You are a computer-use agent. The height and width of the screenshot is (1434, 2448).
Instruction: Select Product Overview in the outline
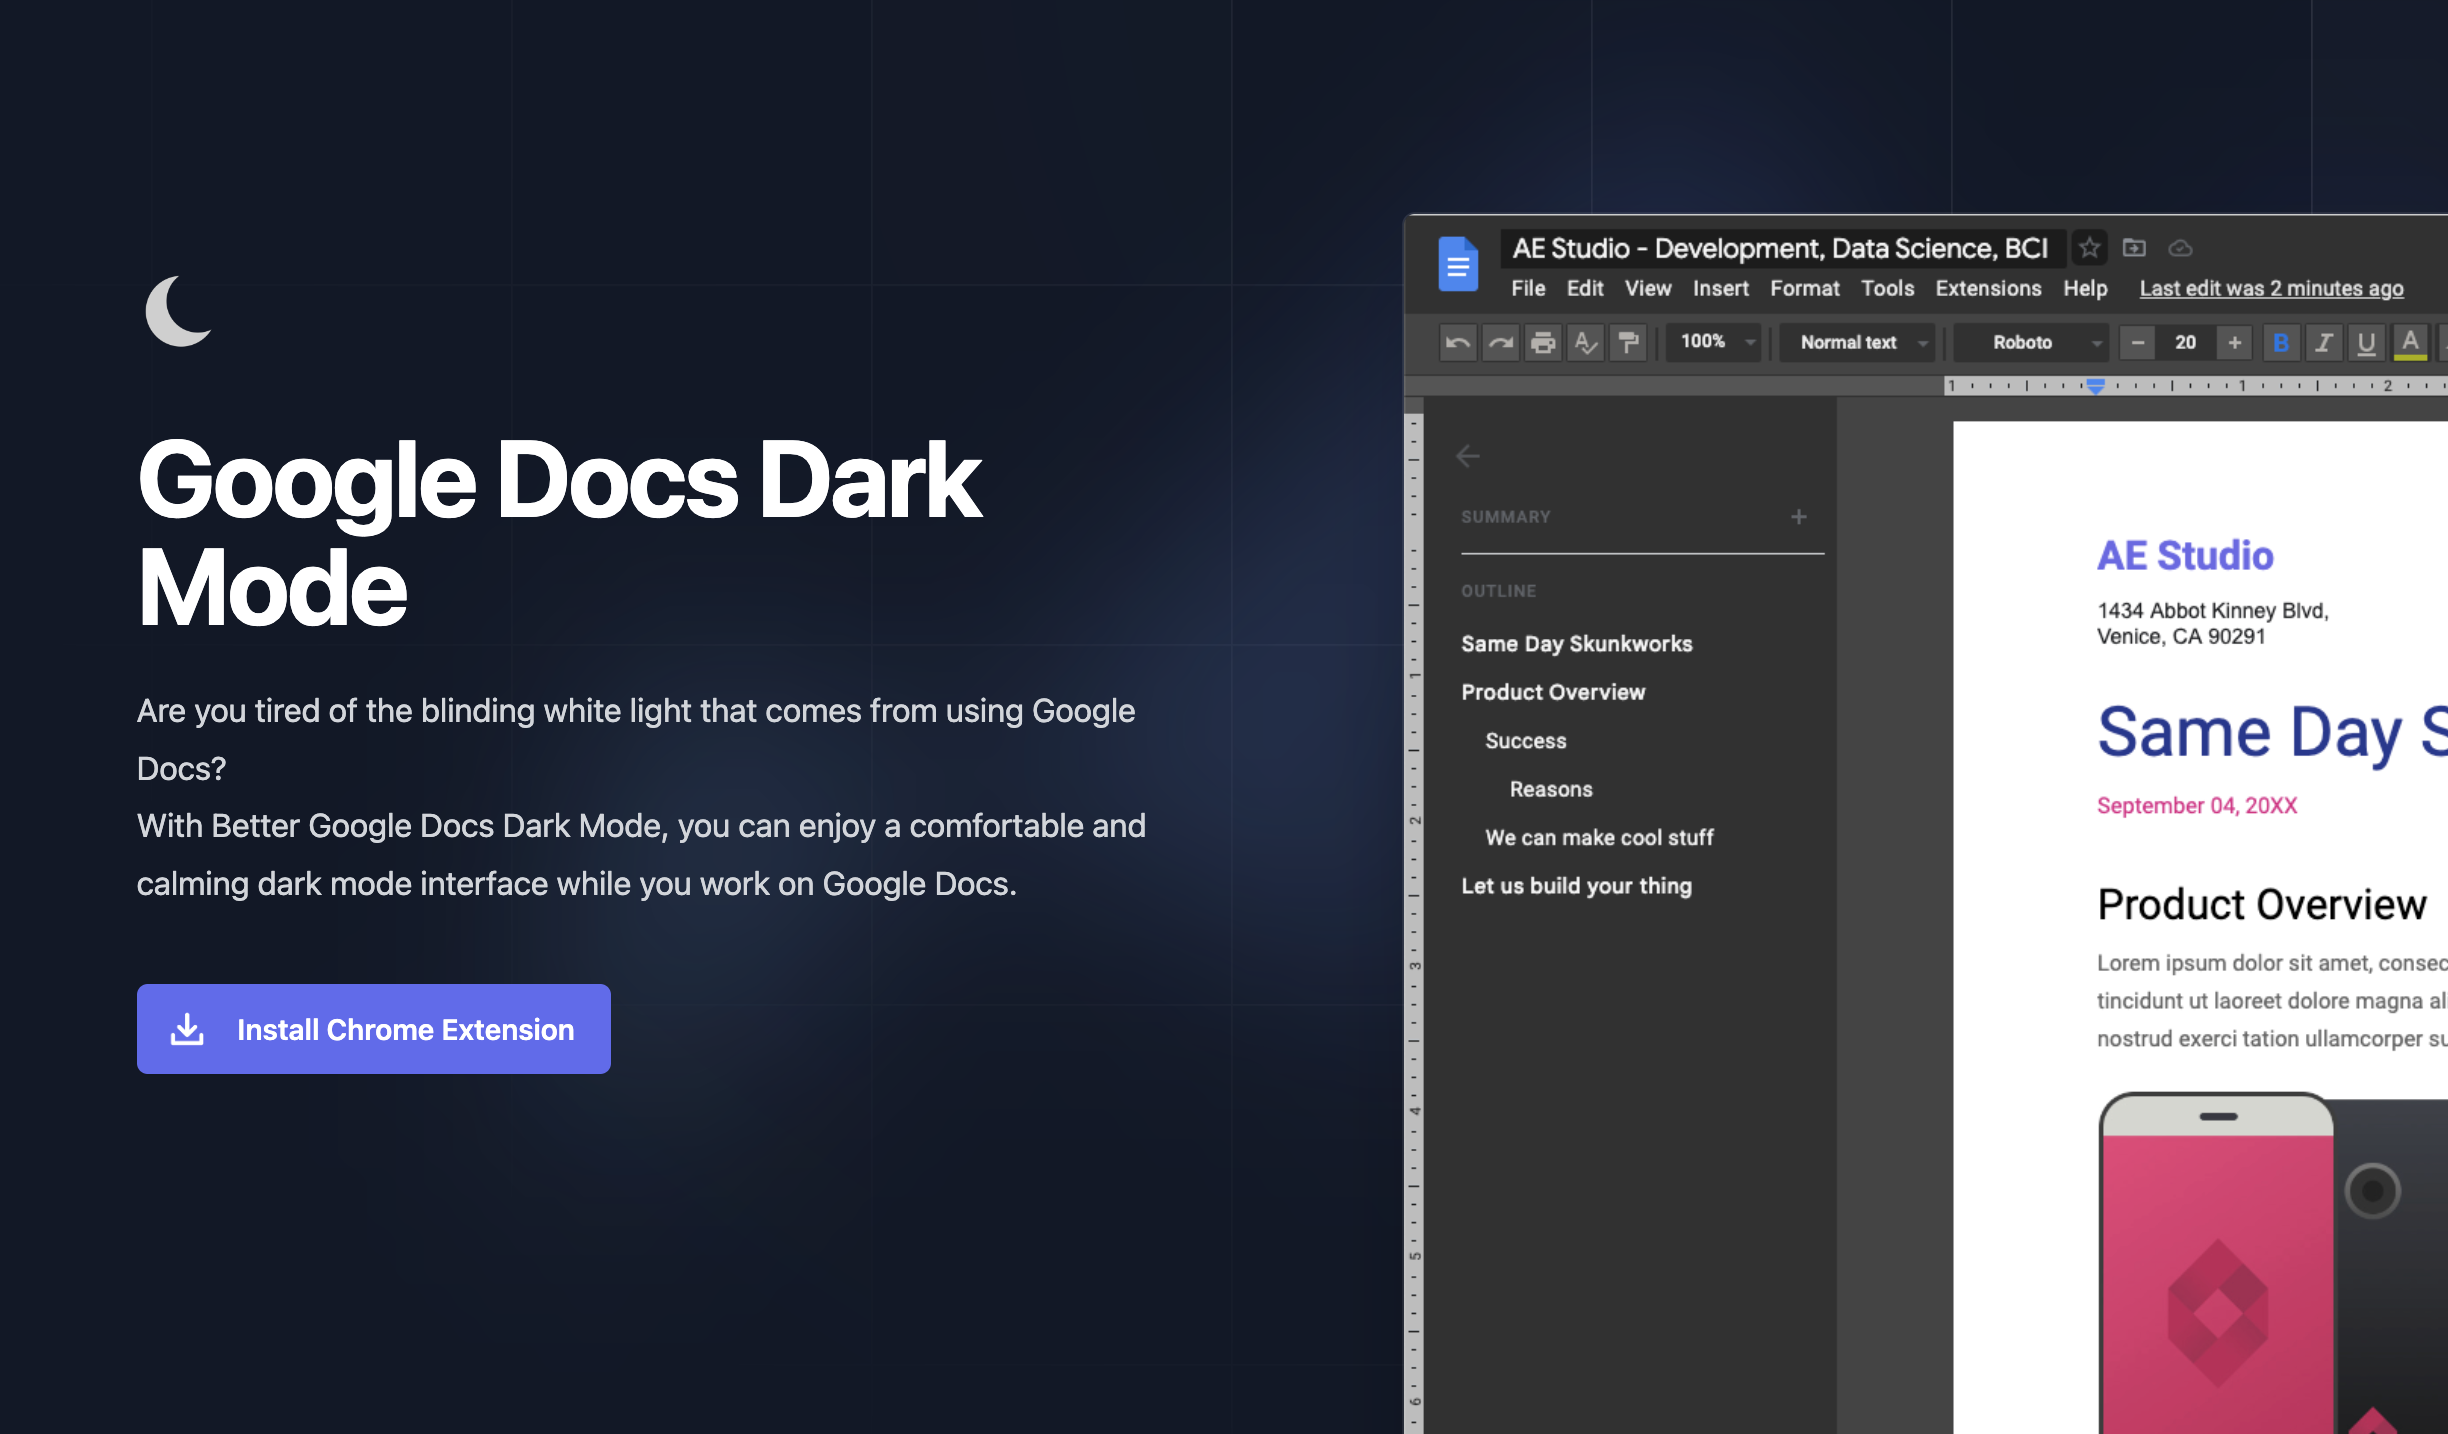(1552, 691)
